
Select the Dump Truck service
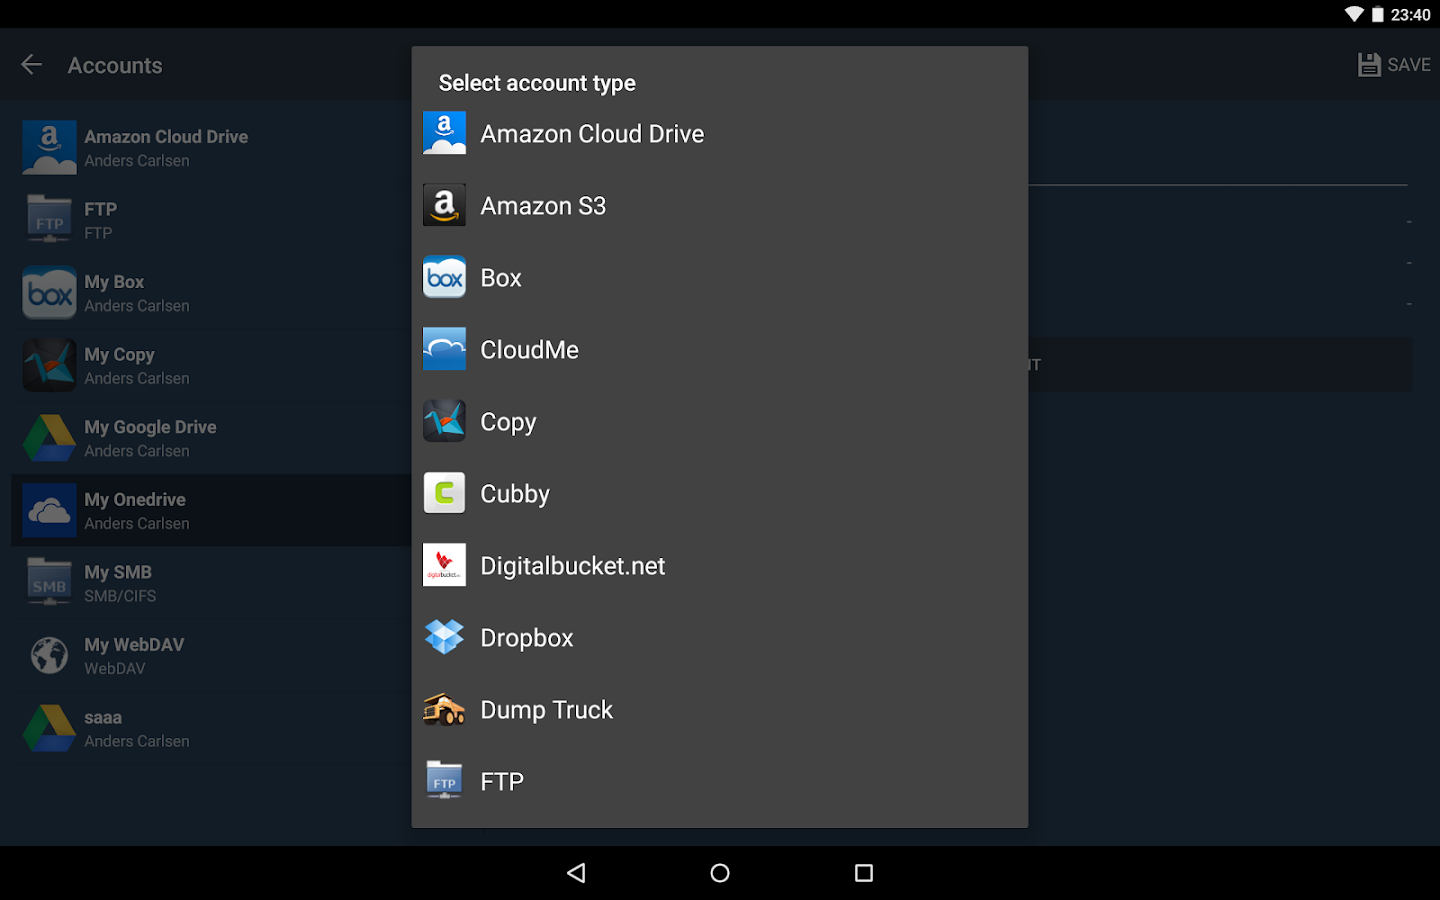click(546, 709)
